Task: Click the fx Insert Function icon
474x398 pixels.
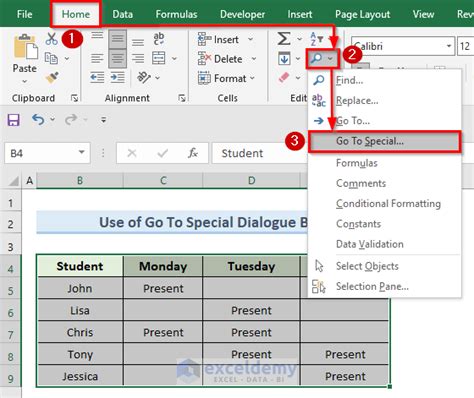Action: pos(193,153)
